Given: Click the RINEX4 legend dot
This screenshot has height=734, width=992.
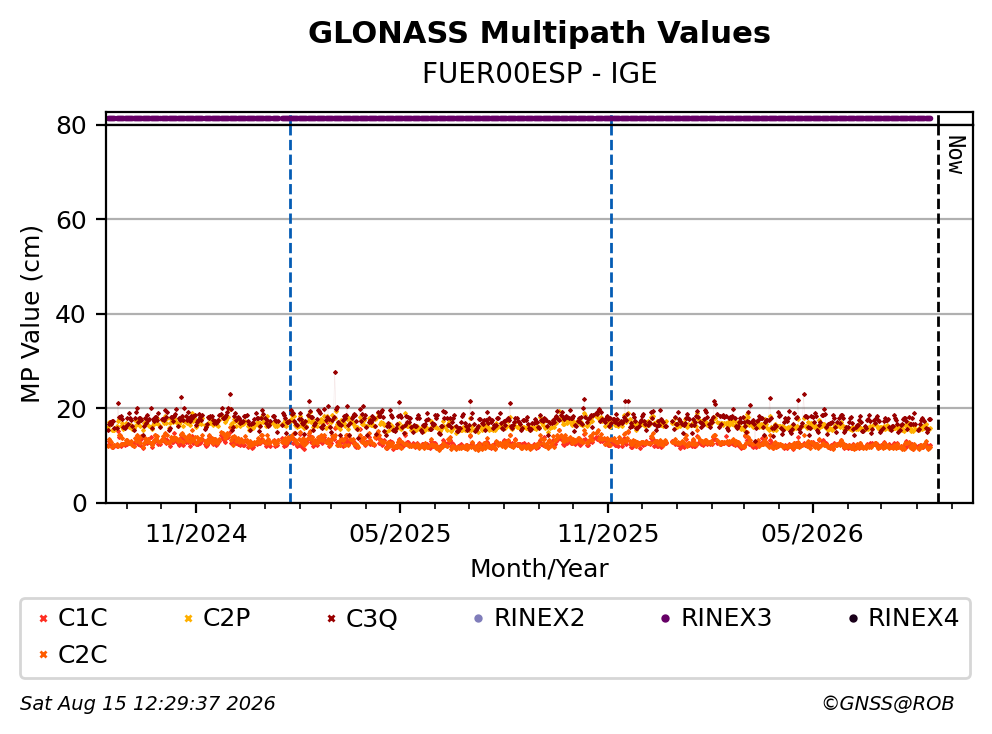Looking at the screenshot, I should pyautogui.click(x=853, y=618).
